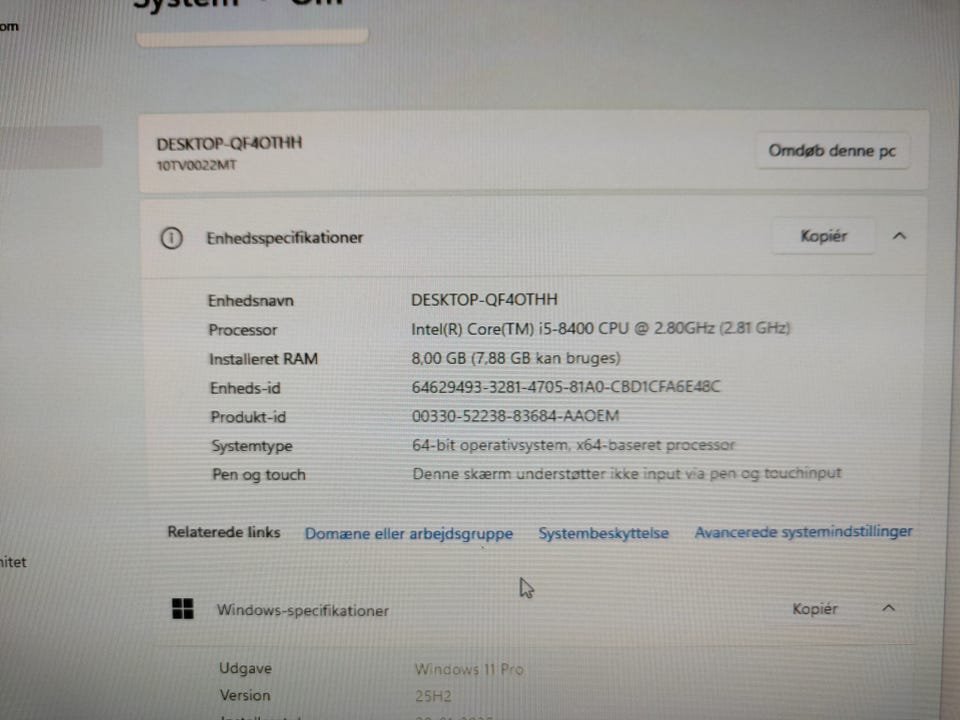
Task: Select the Udgave value Windows 11 Pro
Action: pos(468,669)
